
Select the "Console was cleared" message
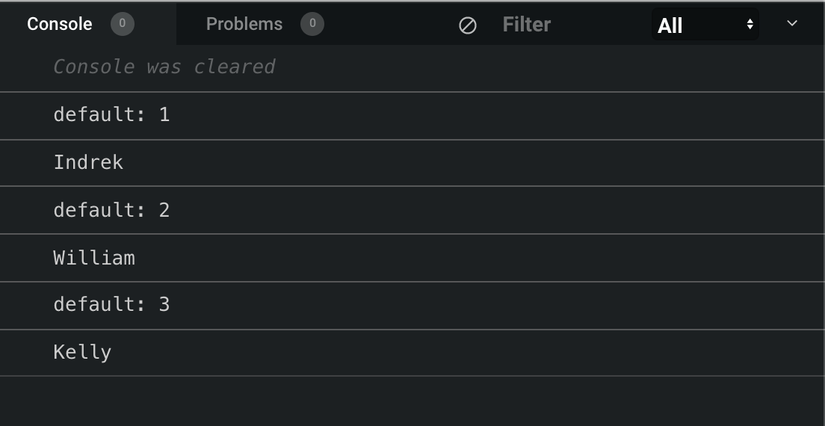(x=164, y=67)
